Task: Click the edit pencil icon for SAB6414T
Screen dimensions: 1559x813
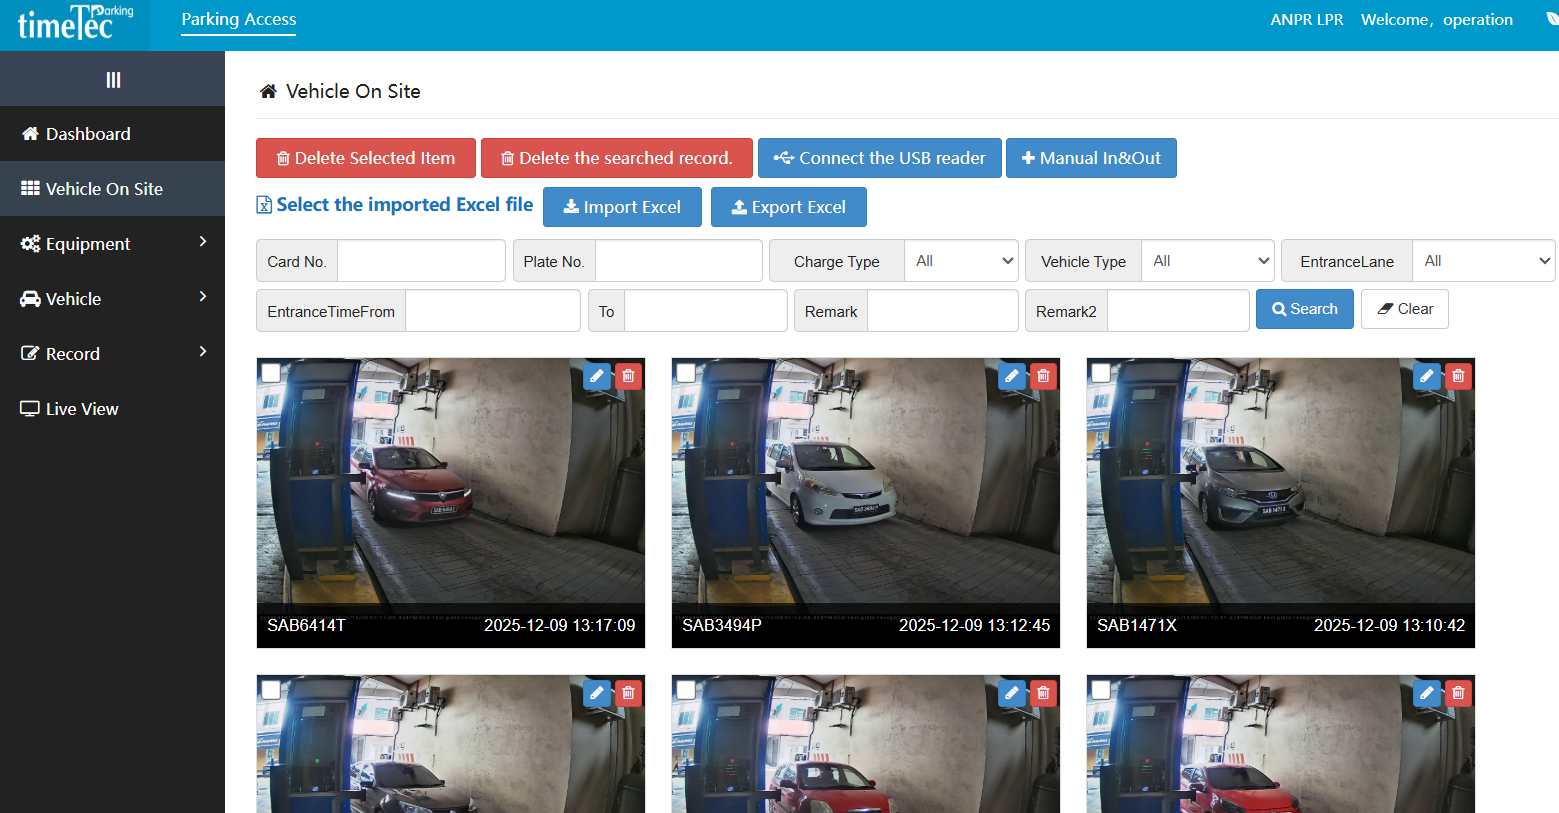Action: click(597, 376)
